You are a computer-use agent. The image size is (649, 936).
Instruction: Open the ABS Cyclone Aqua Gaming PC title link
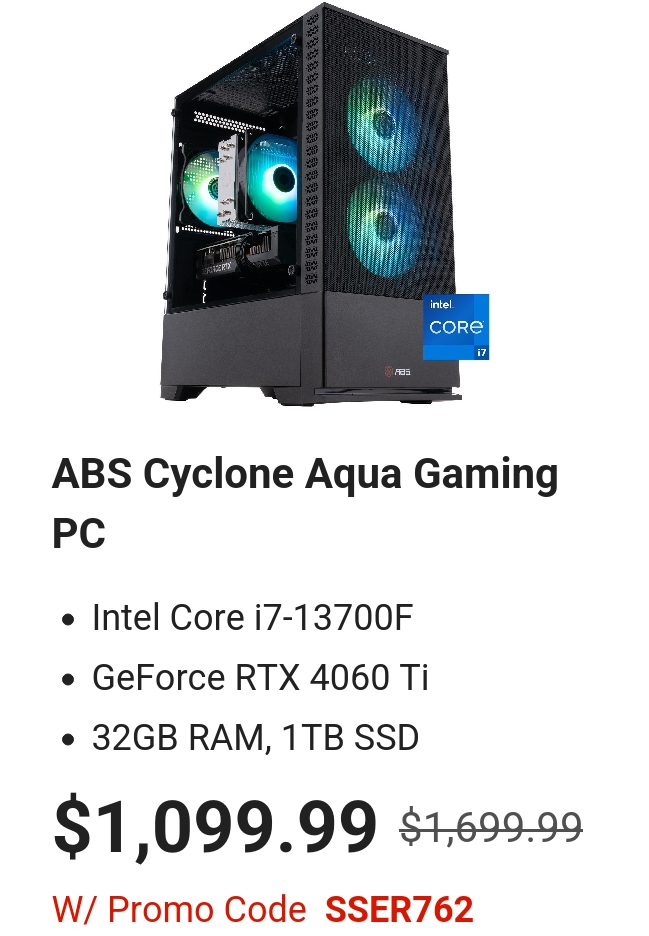click(x=305, y=503)
